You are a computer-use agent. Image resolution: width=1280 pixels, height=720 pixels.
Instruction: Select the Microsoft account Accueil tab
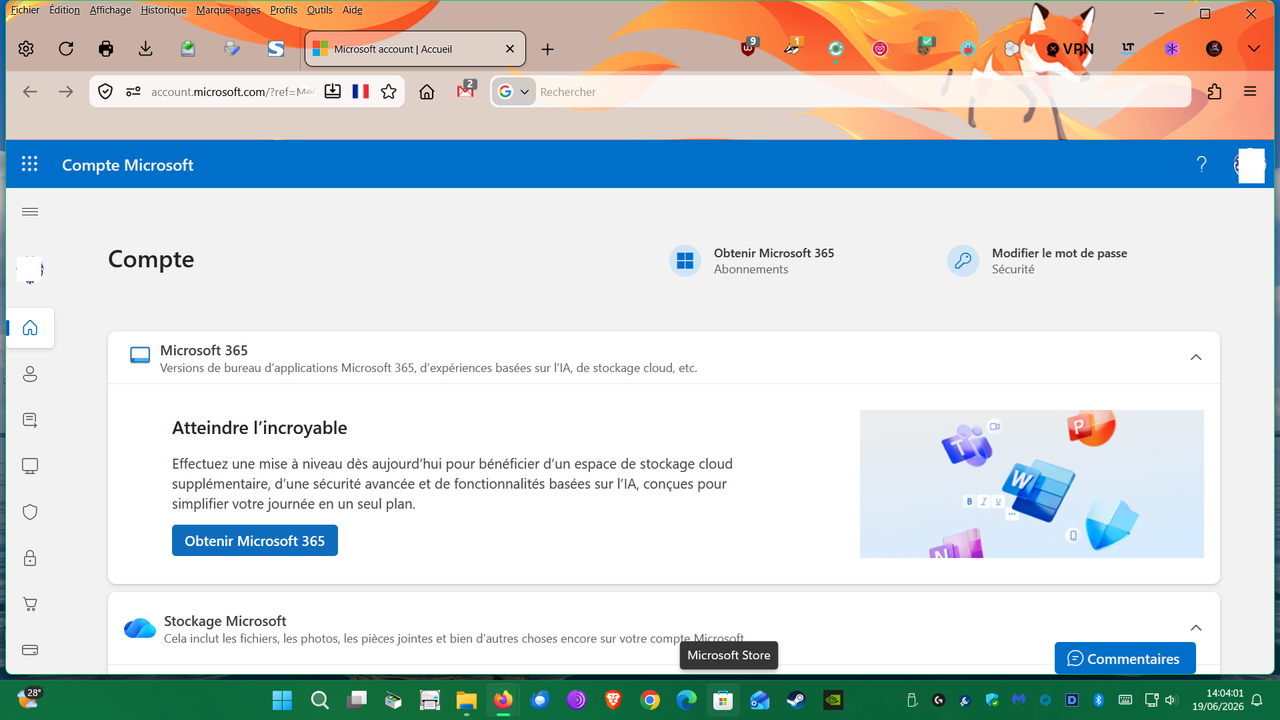[x=415, y=48]
